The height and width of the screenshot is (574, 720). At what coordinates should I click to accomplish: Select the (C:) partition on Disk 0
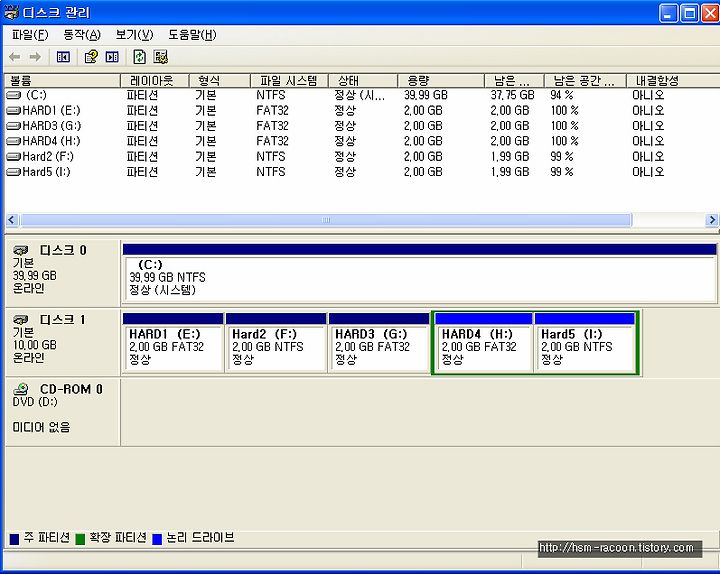point(420,273)
